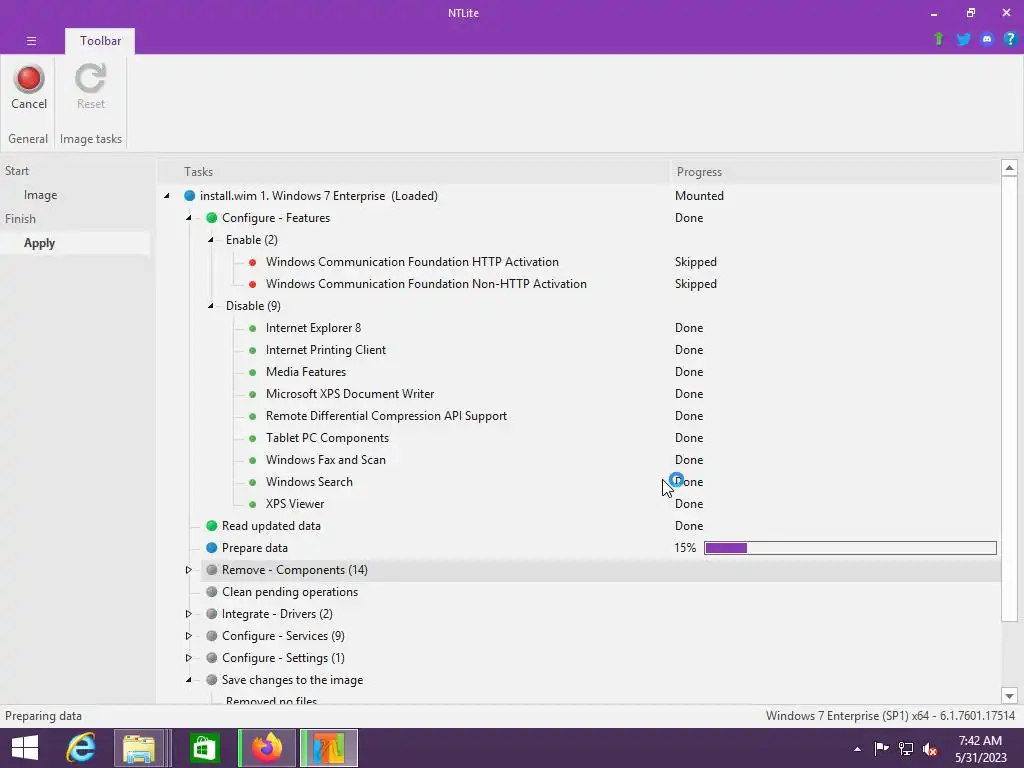The height and width of the screenshot is (768, 1024).
Task: Select the Toolbar tab
Action: coord(100,40)
